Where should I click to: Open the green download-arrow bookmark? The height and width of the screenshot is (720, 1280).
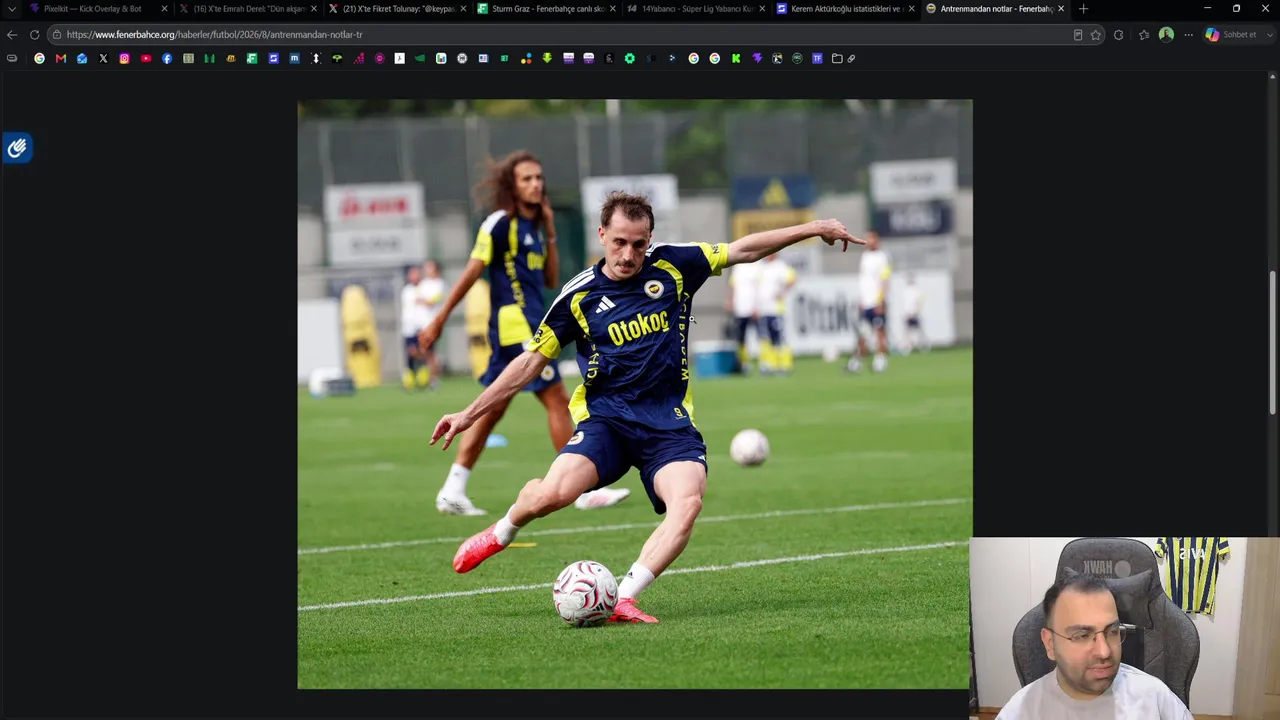(x=547, y=58)
